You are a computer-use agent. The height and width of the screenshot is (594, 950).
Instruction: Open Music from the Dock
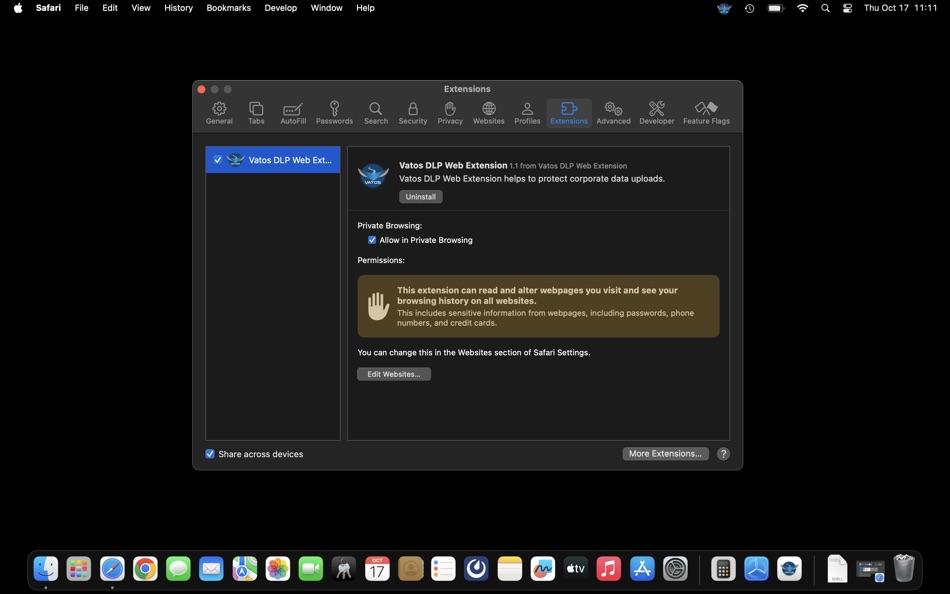coord(609,569)
